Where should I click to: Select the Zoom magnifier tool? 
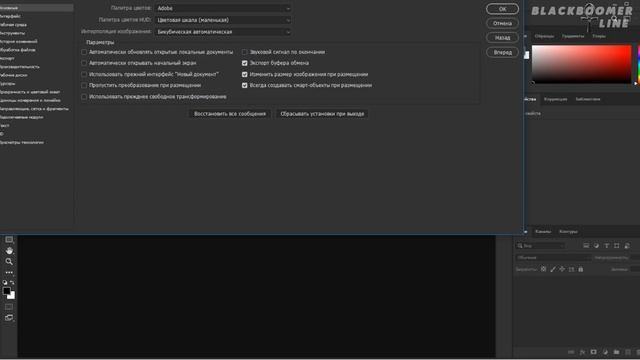[9, 262]
